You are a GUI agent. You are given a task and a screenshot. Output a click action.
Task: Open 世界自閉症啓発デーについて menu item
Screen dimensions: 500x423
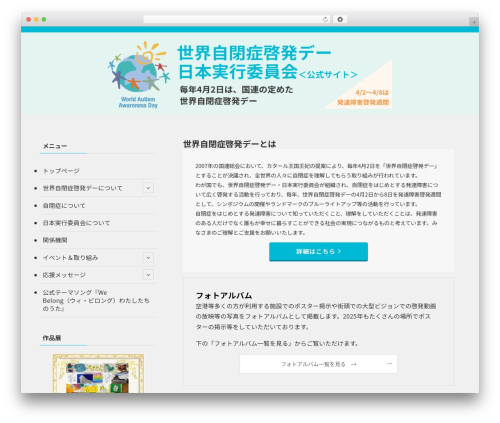pos(82,188)
